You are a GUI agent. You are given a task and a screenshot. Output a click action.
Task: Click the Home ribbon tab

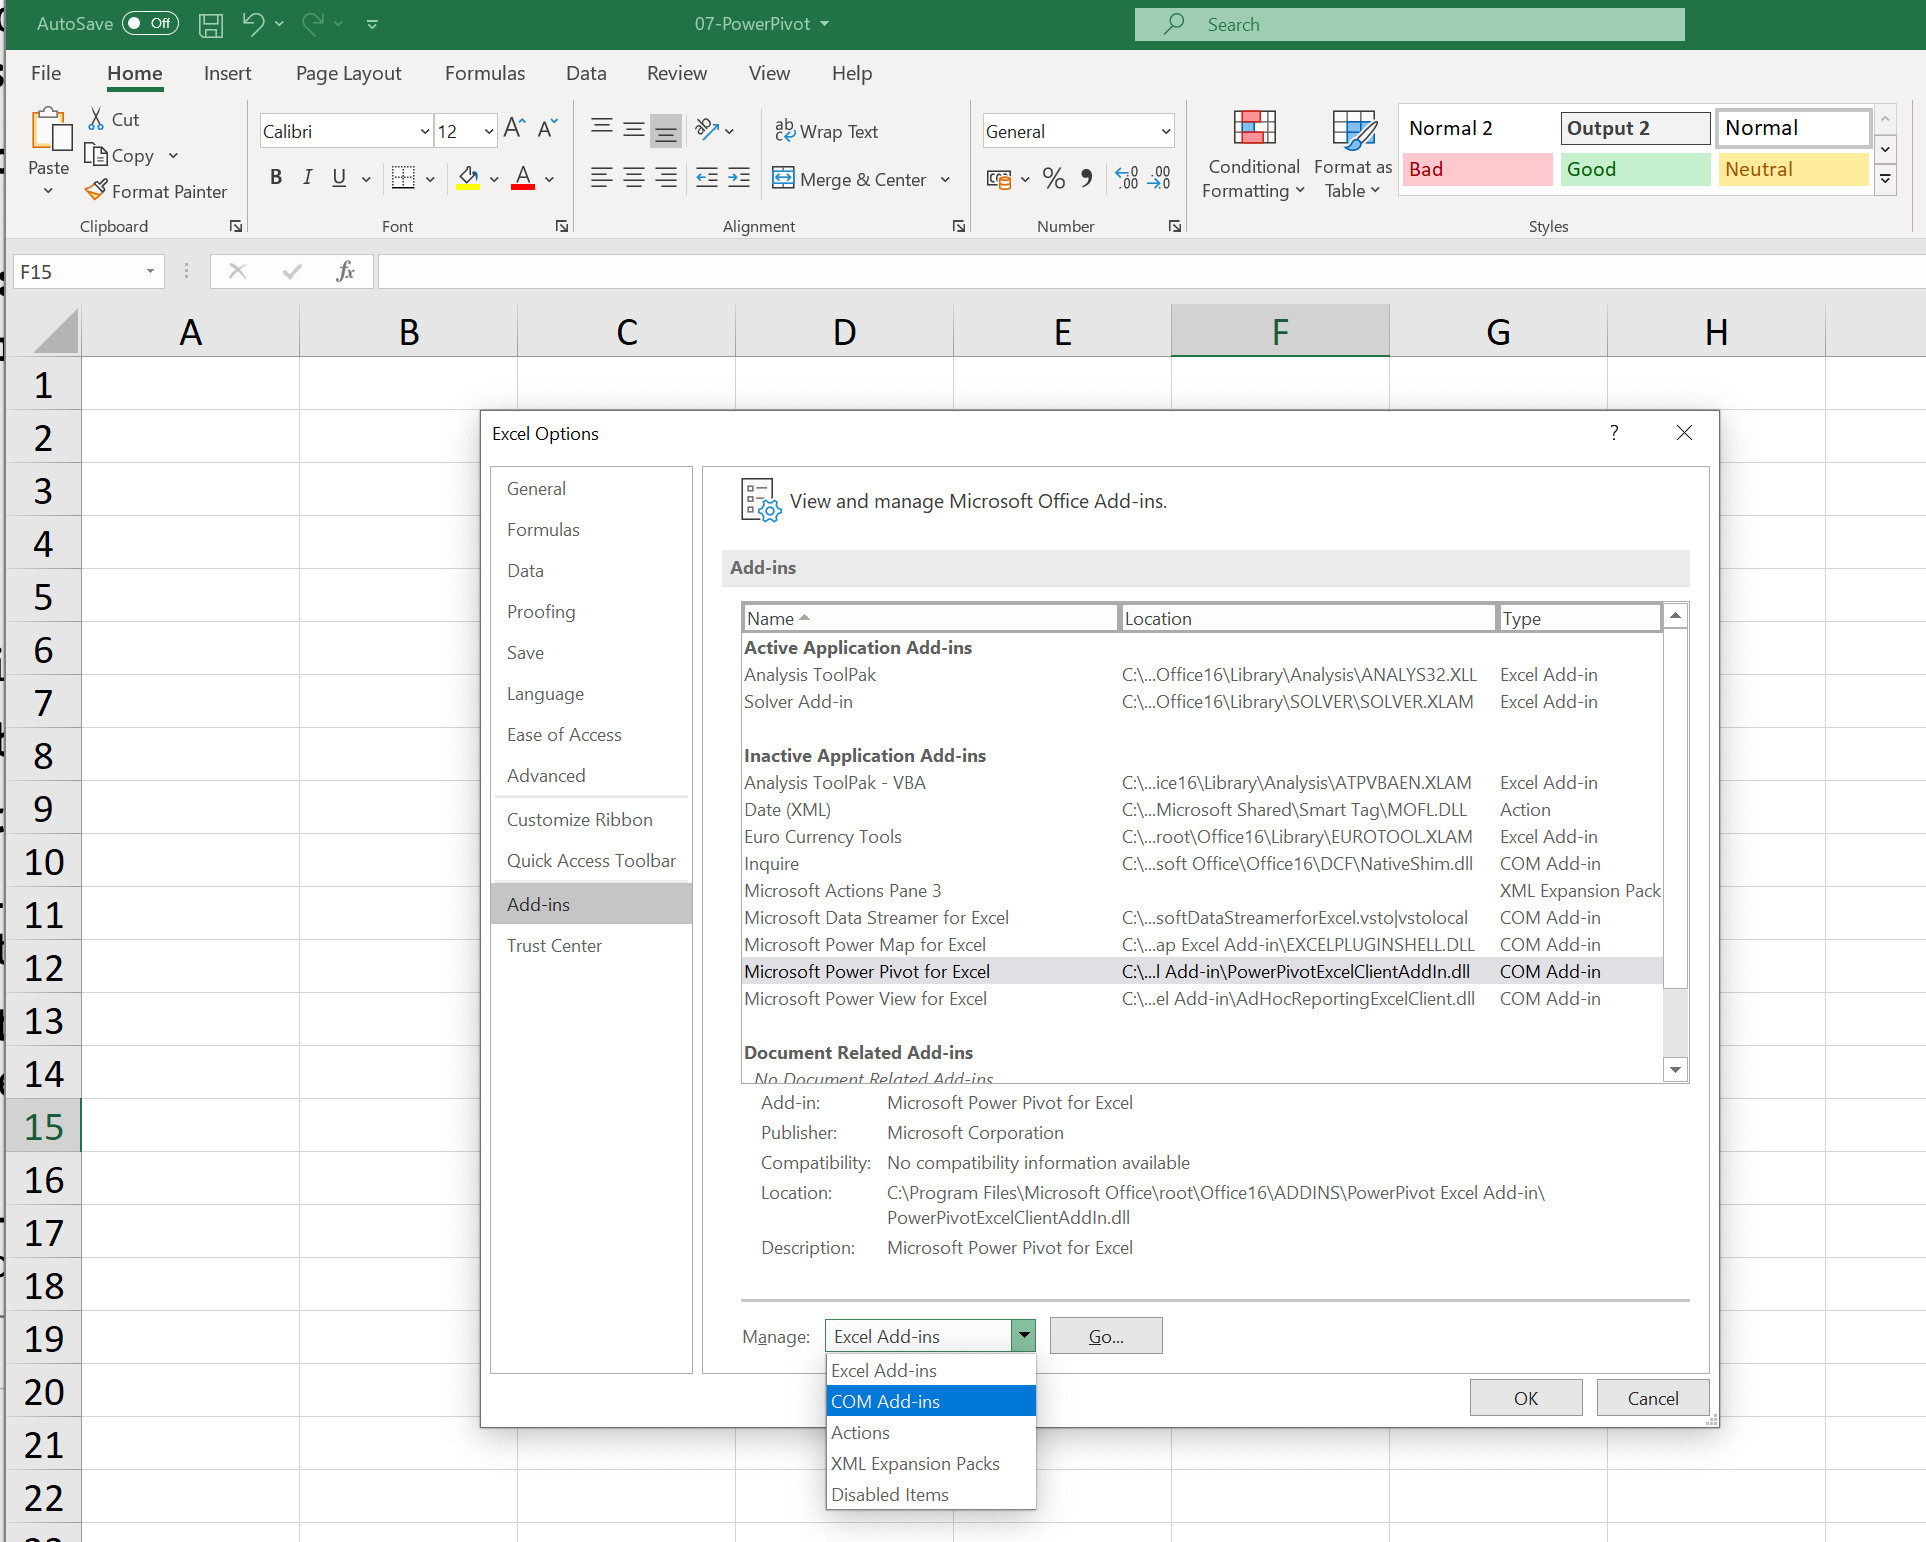(132, 72)
